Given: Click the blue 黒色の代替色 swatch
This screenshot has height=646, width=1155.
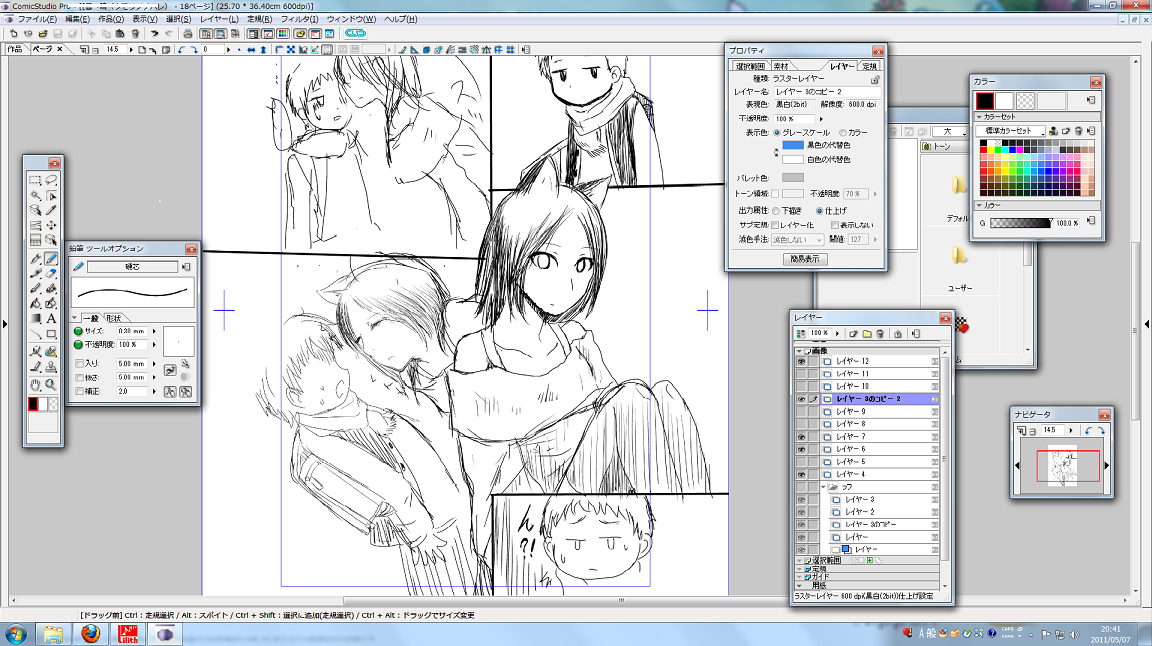Looking at the screenshot, I should click(793, 145).
